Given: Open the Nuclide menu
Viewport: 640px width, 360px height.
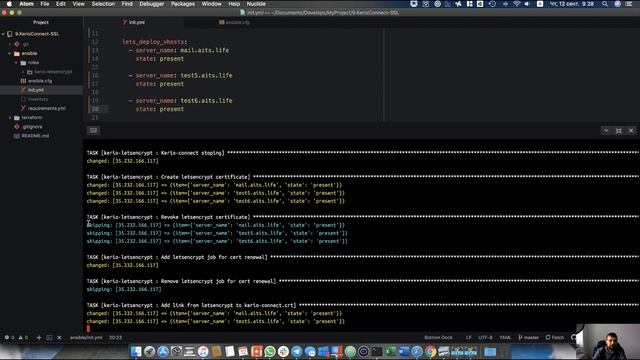Looking at the screenshot, I should pyautogui.click(x=256, y=4).
